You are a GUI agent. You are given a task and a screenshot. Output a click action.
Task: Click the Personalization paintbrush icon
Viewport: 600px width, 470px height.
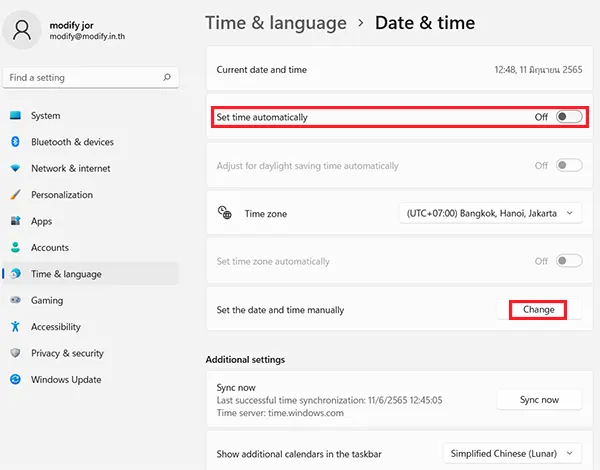click(x=15, y=195)
